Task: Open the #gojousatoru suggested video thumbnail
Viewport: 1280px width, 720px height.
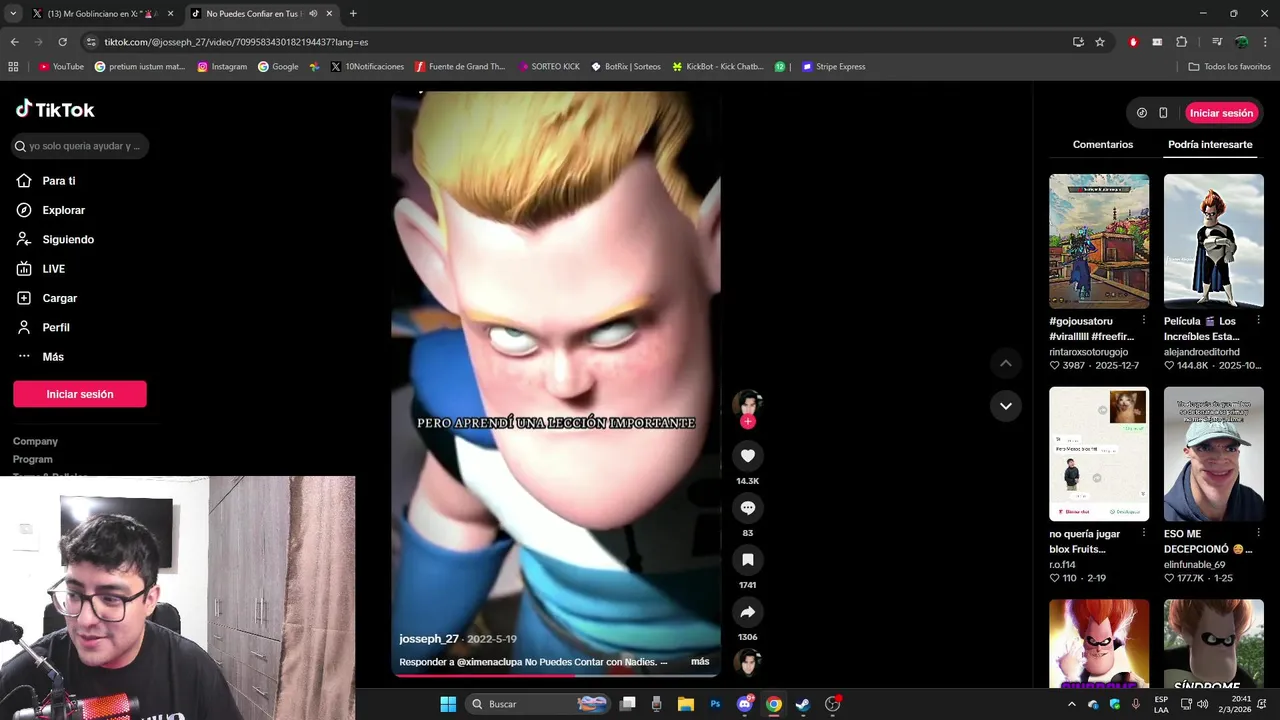Action: pos(1098,241)
